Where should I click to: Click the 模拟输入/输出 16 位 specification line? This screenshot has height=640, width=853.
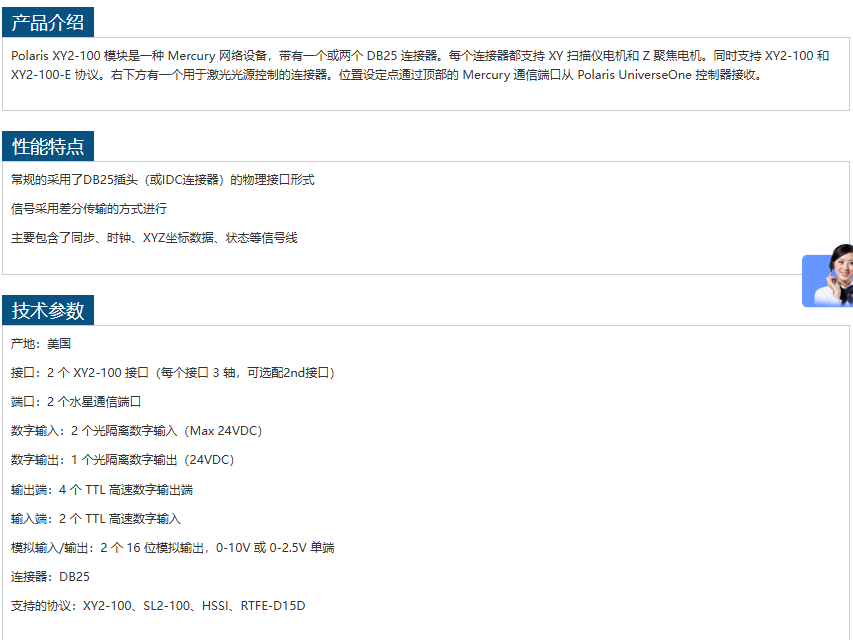[x=172, y=548]
